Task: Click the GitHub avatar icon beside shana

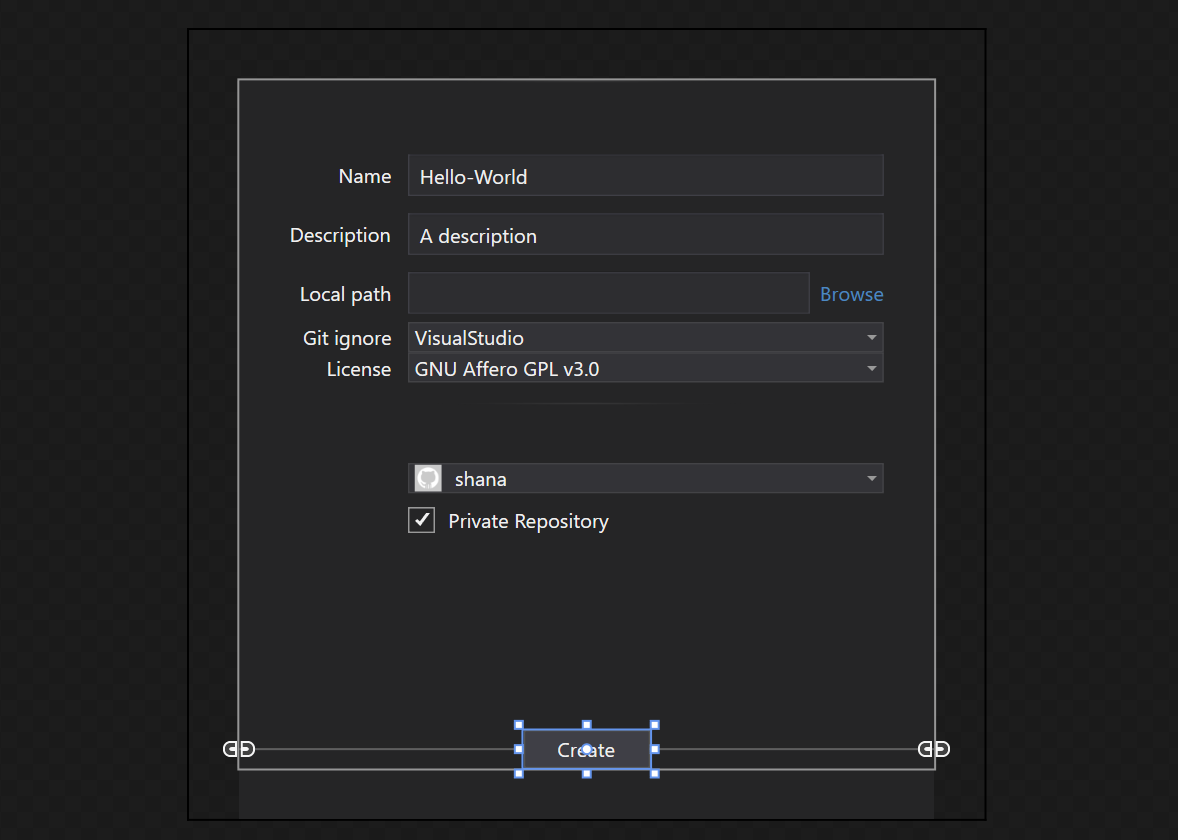Action: click(x=428, y=479)
